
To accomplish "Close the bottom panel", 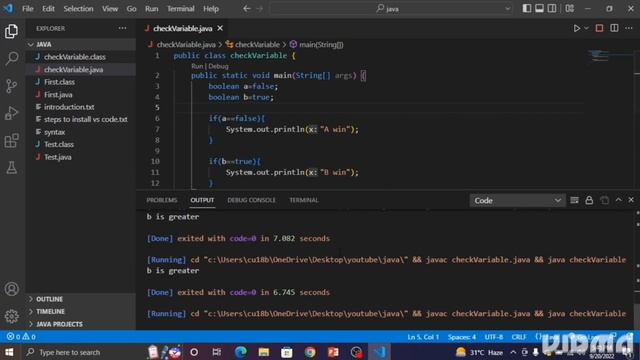I will tap(631, 200).
